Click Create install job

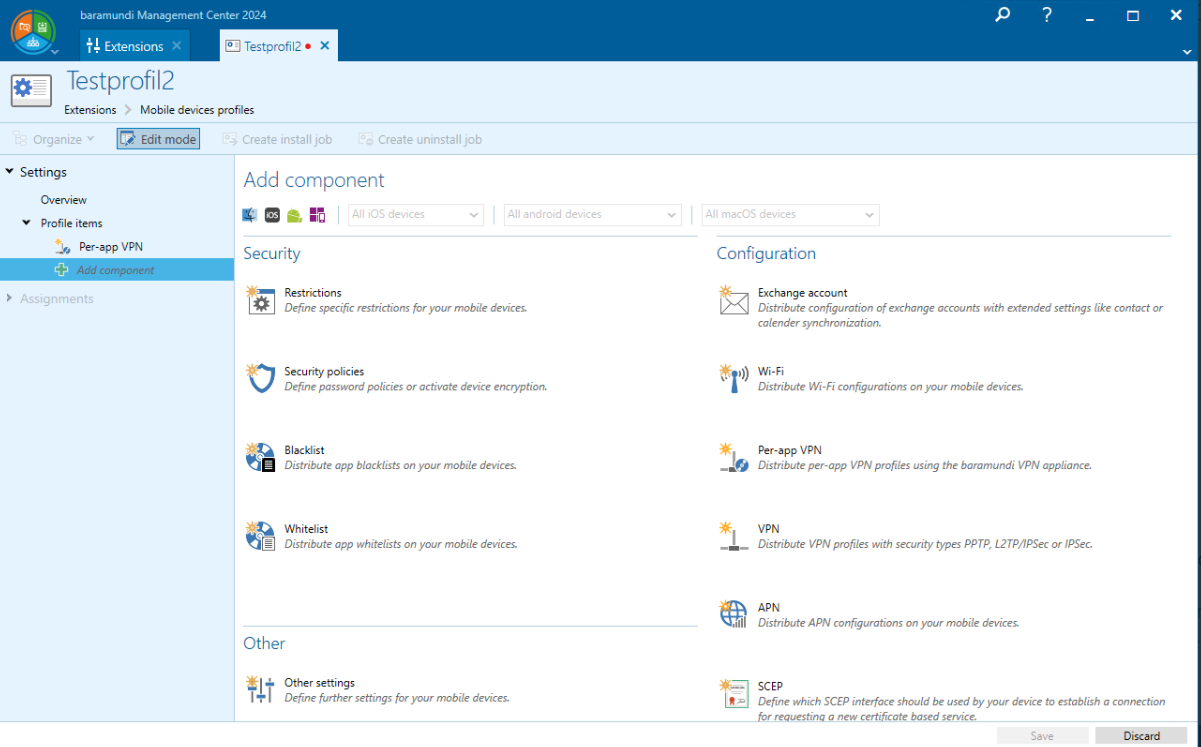[277, 139]
